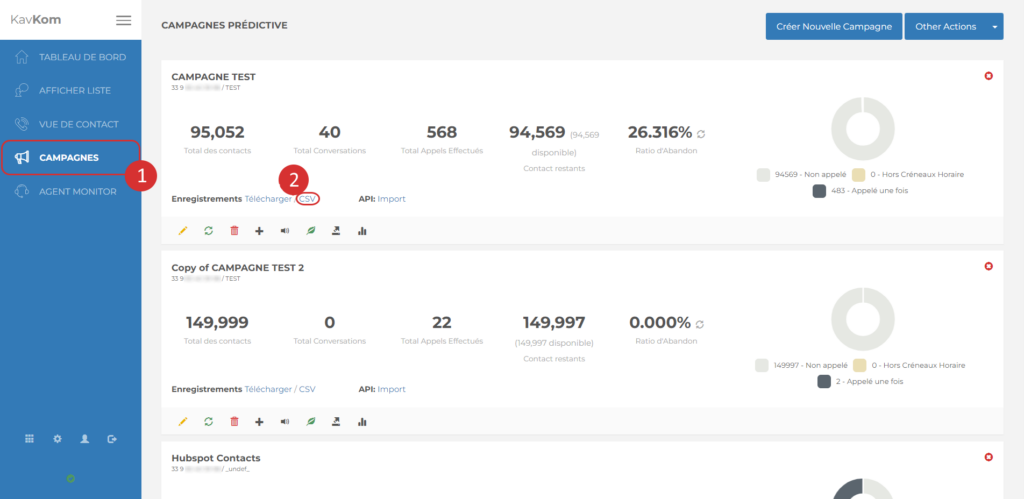Click the green refresh icon for CAMPAGNE TEST
Viewport: 1024px width, 499px height.
209,231
